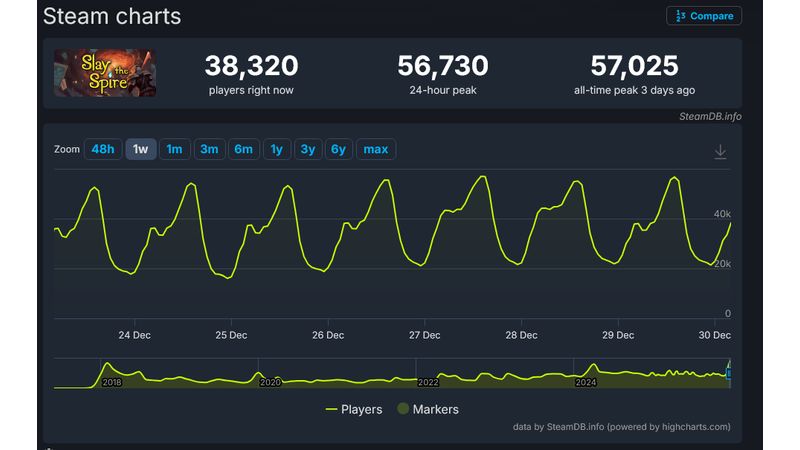Screen dimensions: 800x450
Task: Show the max zoom range
Action: [376, 149]
